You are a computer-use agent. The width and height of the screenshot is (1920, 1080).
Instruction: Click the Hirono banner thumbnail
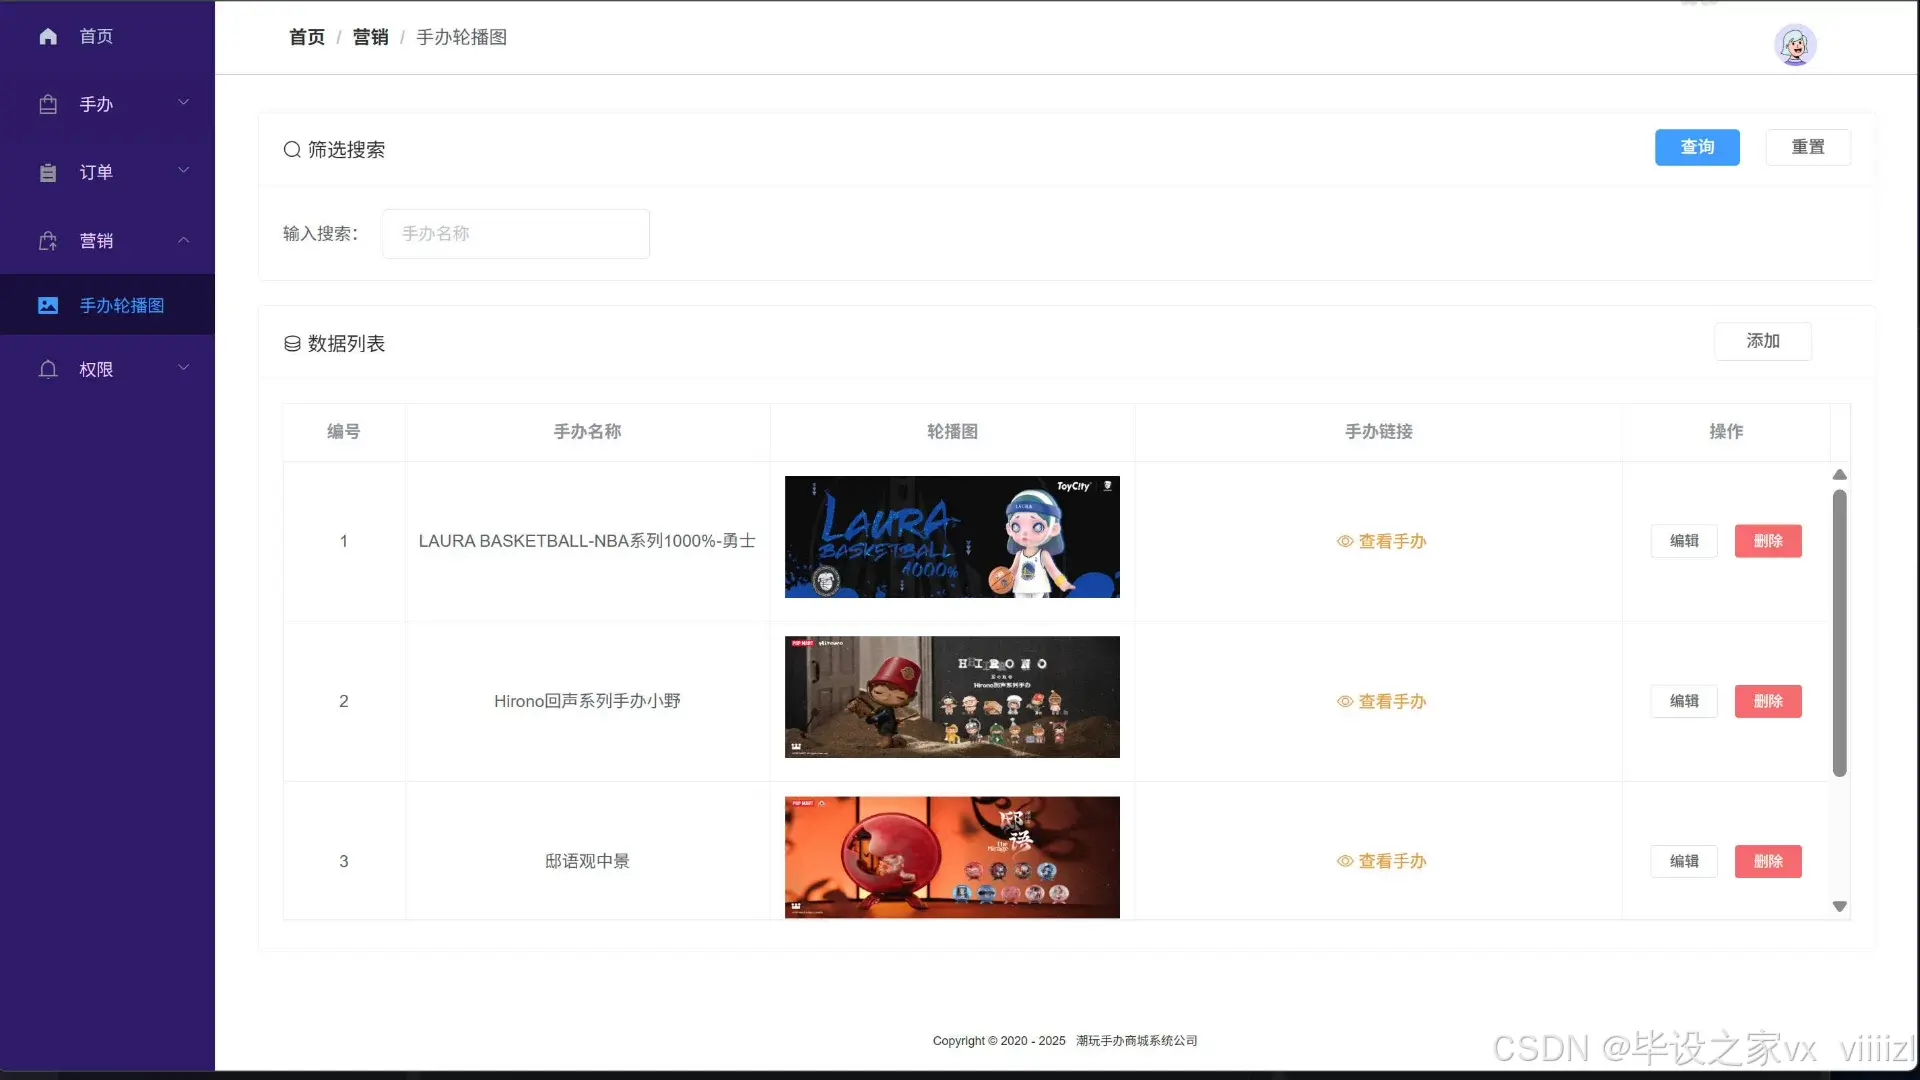[952, 697]
